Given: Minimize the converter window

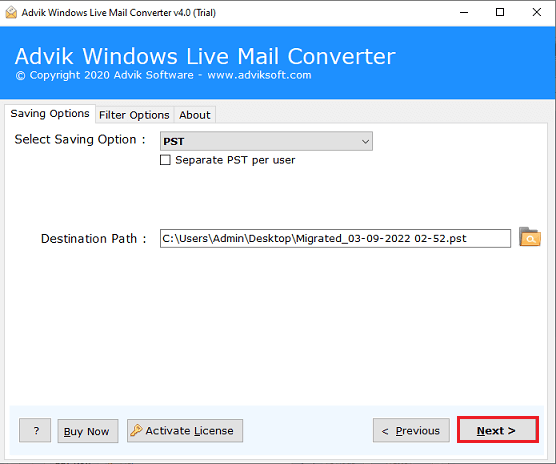Looking at the screenshot, I should point(464,12).
